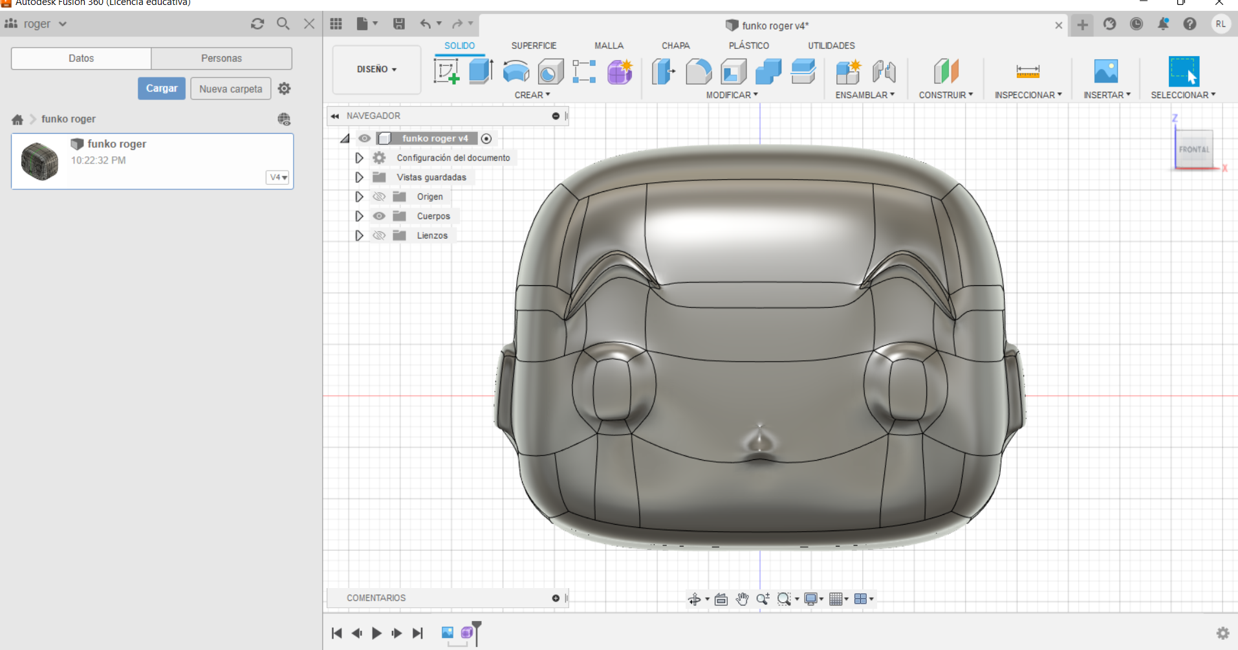Click the Measure tool under Inspeccionar
Image resolution: width=1238 pixels, height=650 pixels.
(1027, 71)
